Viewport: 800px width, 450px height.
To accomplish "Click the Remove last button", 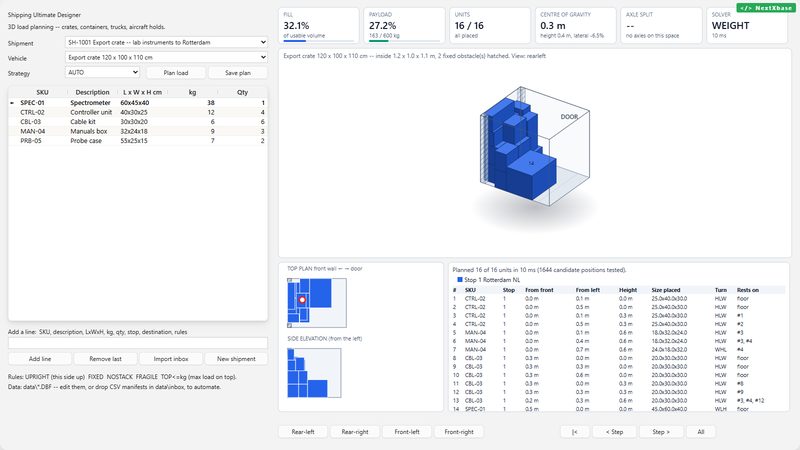I will 105,359.
